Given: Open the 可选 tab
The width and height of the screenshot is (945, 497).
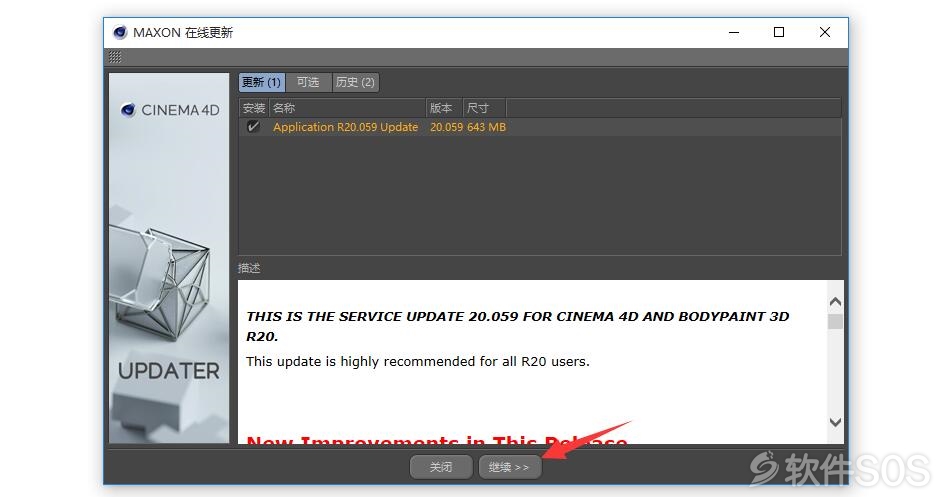Looking at the screenshot, I should [x=308, y=82].
